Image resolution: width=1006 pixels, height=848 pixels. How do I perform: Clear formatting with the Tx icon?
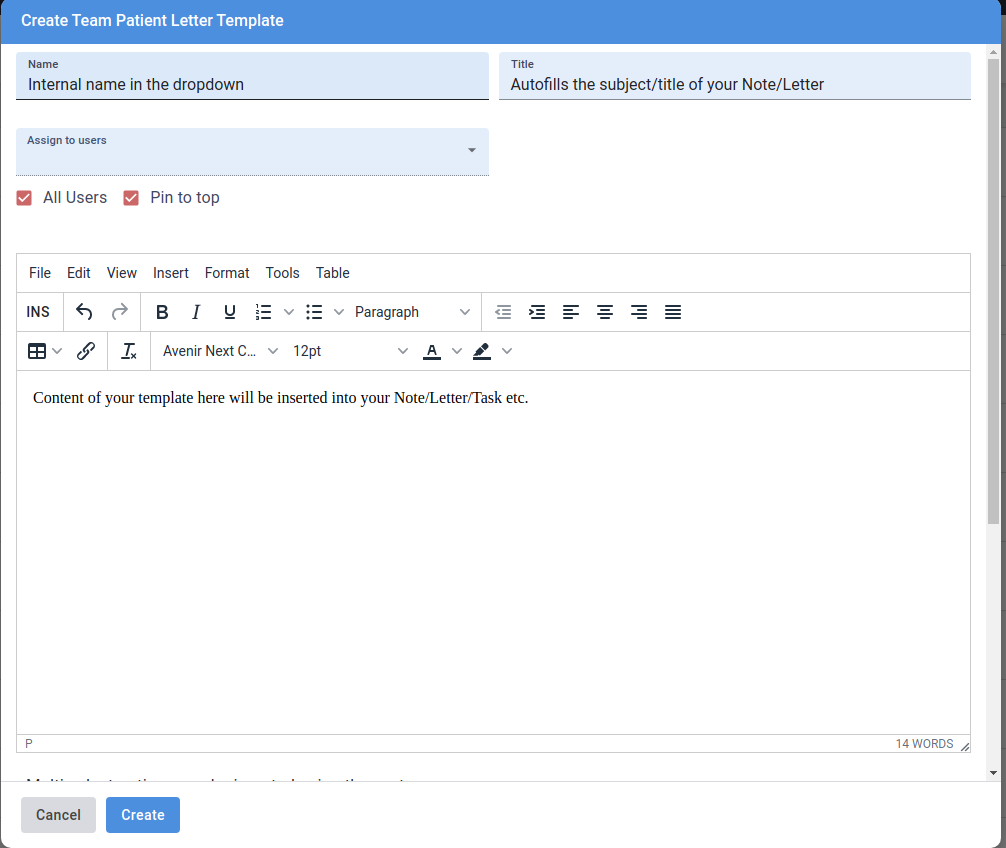(129, 351)
